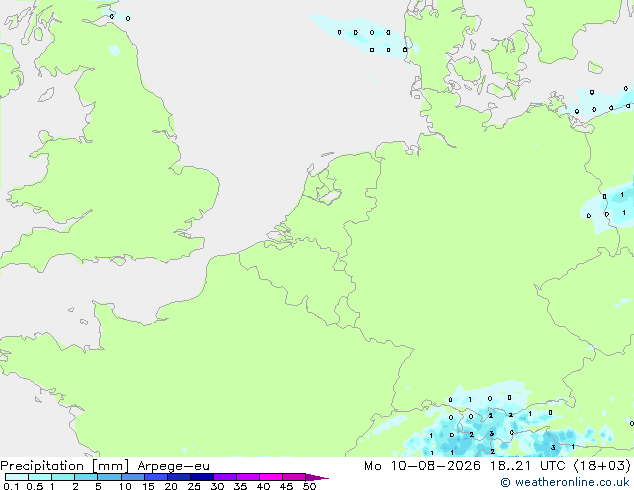Viewport: 634px width, 490px height.
Task: Click the 20–25 mm dark blue legend swatch
Action: tap(179, 477)
